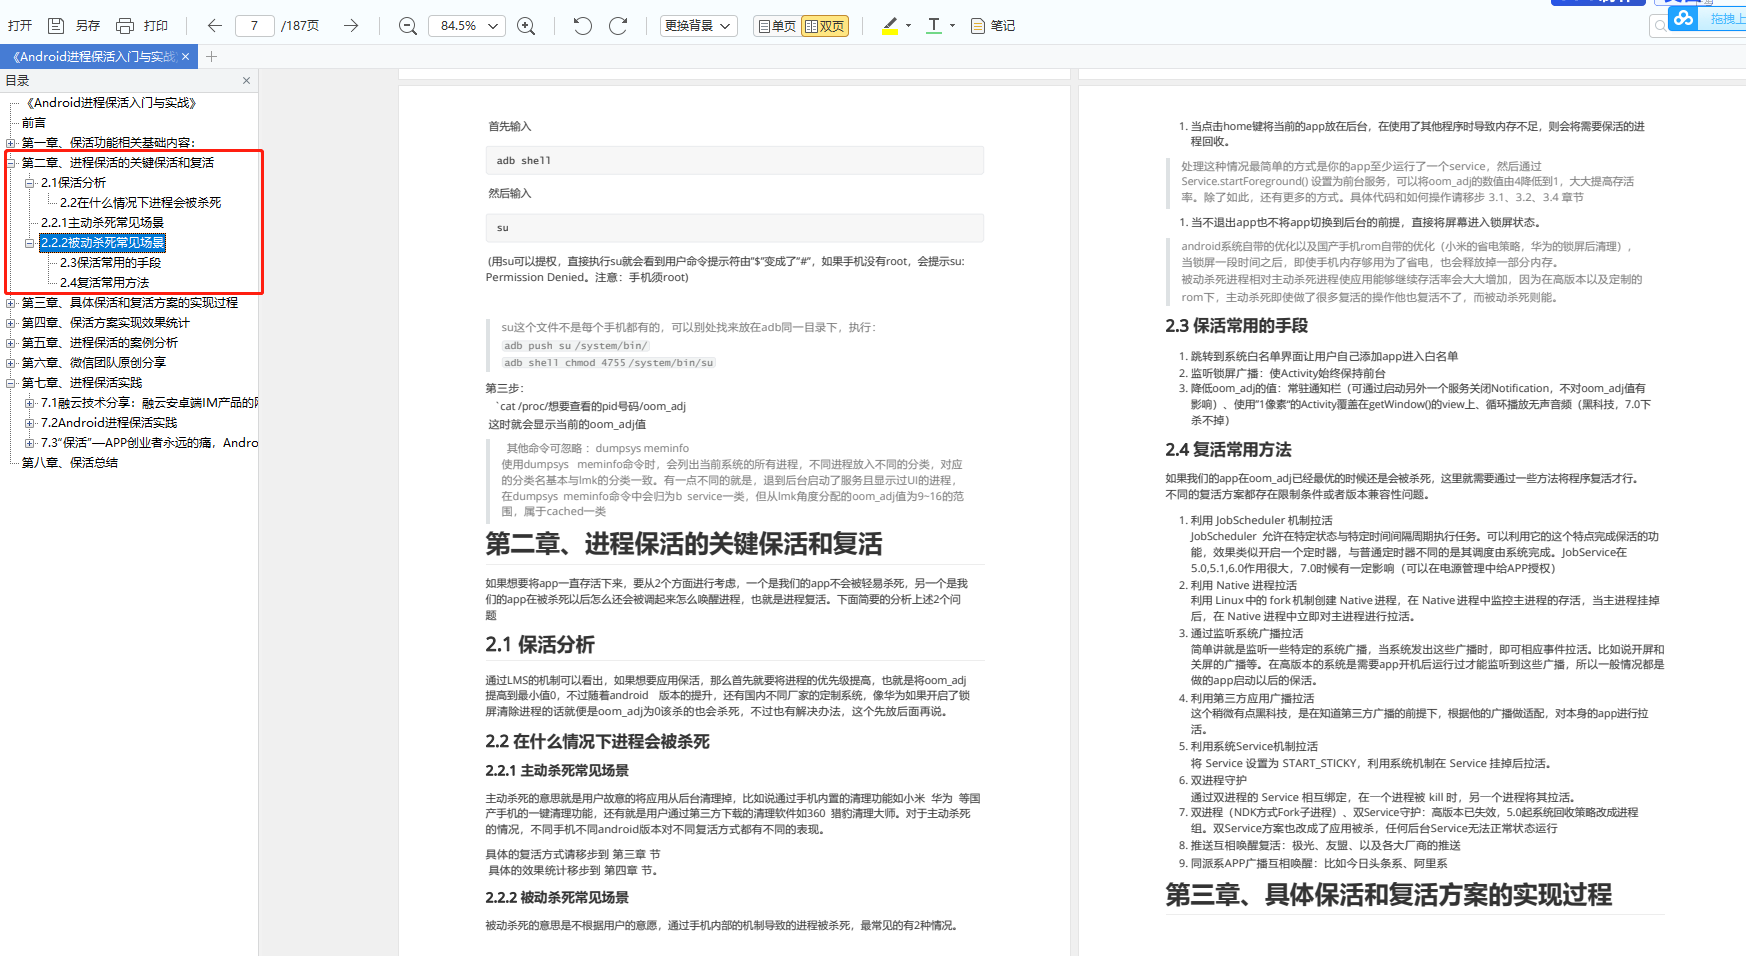Select 前言 in the outline
1746x956 pixels.
(34, 123)
